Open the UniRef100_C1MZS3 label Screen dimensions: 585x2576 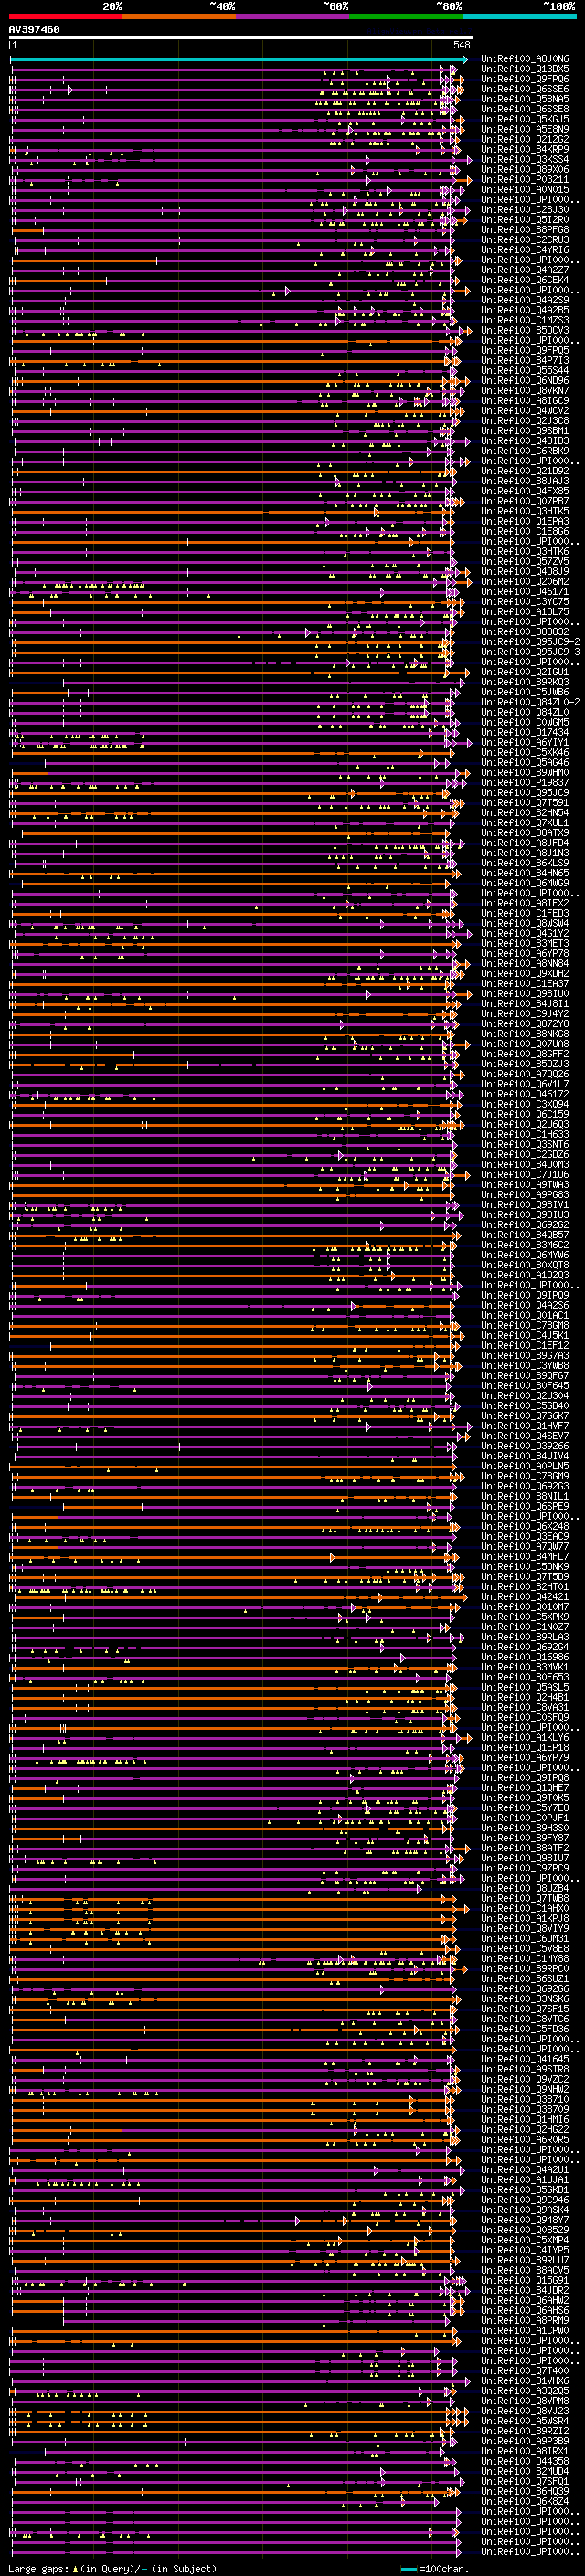[525, 320]
